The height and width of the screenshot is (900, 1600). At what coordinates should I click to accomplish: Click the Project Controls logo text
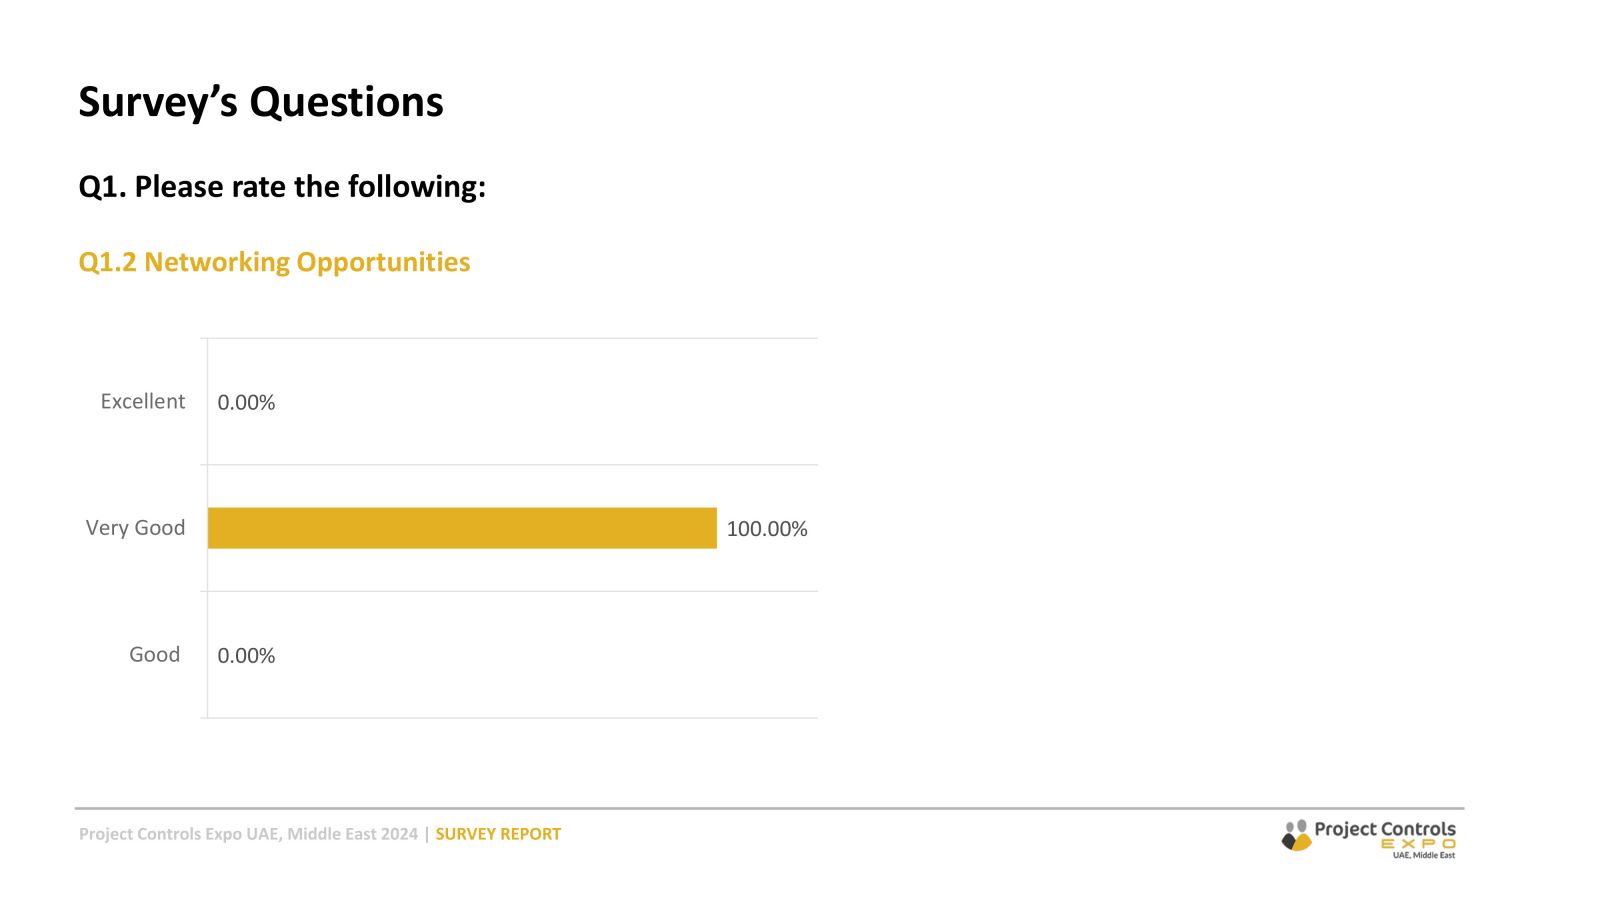pyautogui.click(x=1385, y=829)
